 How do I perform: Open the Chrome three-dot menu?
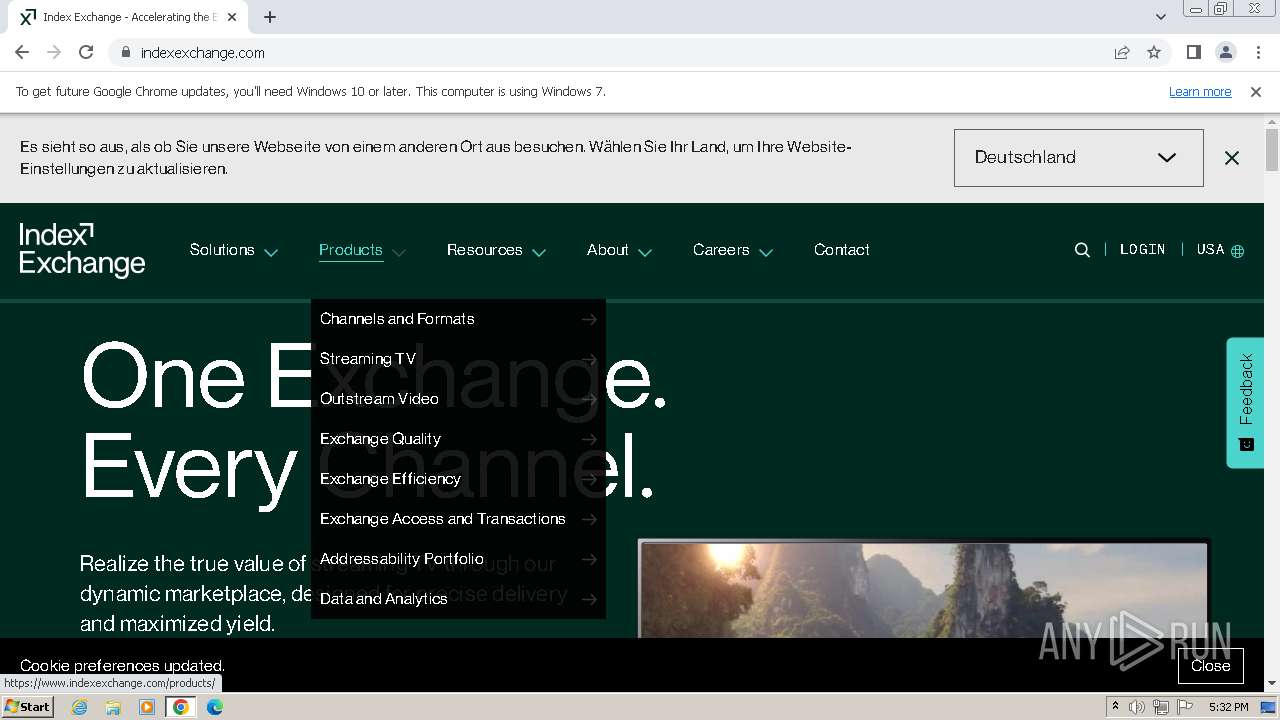[1257, 52]
